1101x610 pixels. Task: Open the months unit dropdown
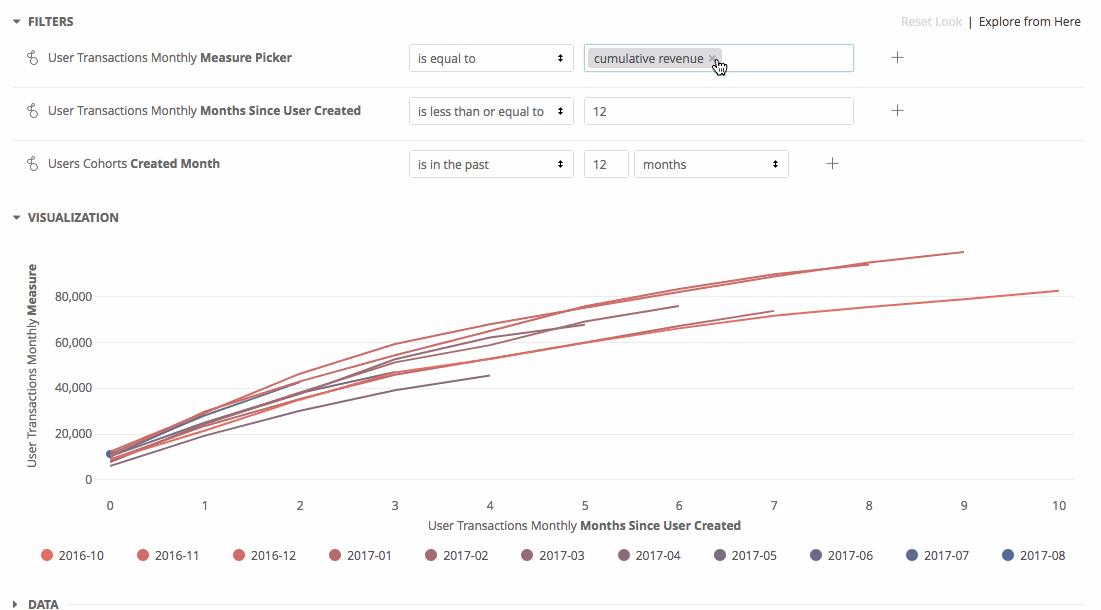tap(711, 164)
